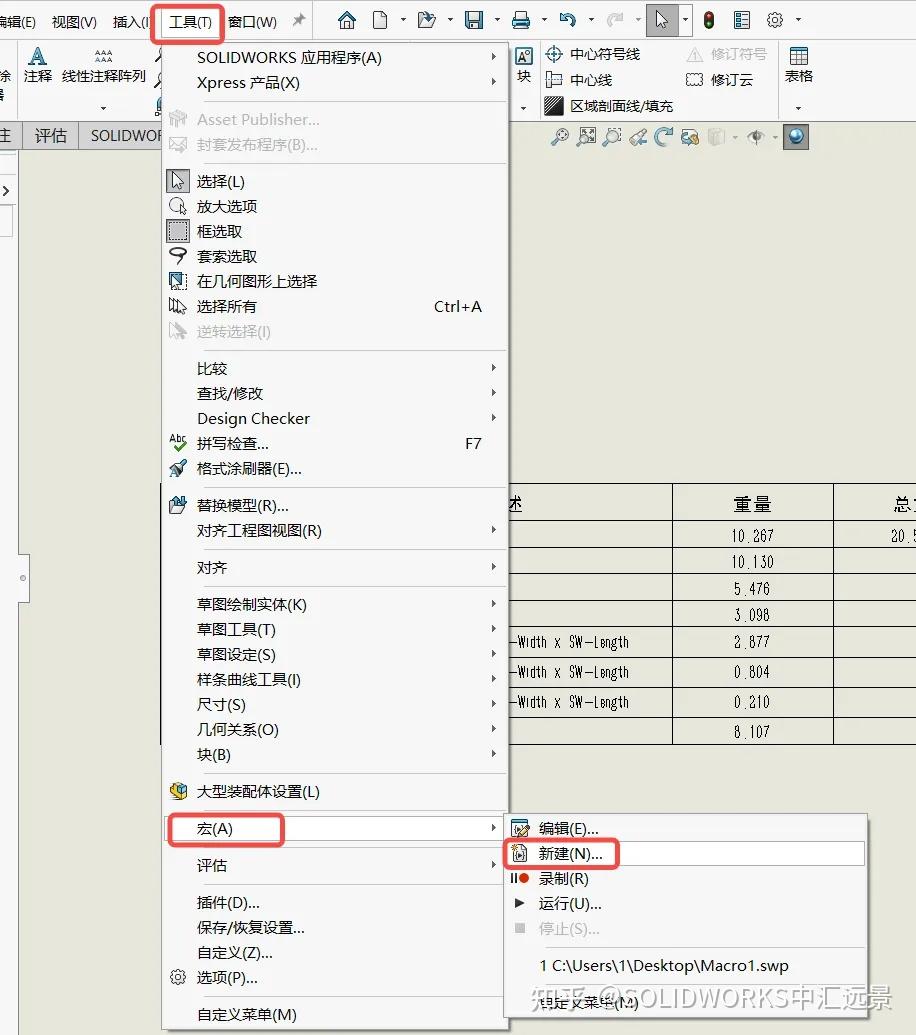The image size is (916, 1035).
Task: Open the 窗口(W) menu
Action: point(253,22)
